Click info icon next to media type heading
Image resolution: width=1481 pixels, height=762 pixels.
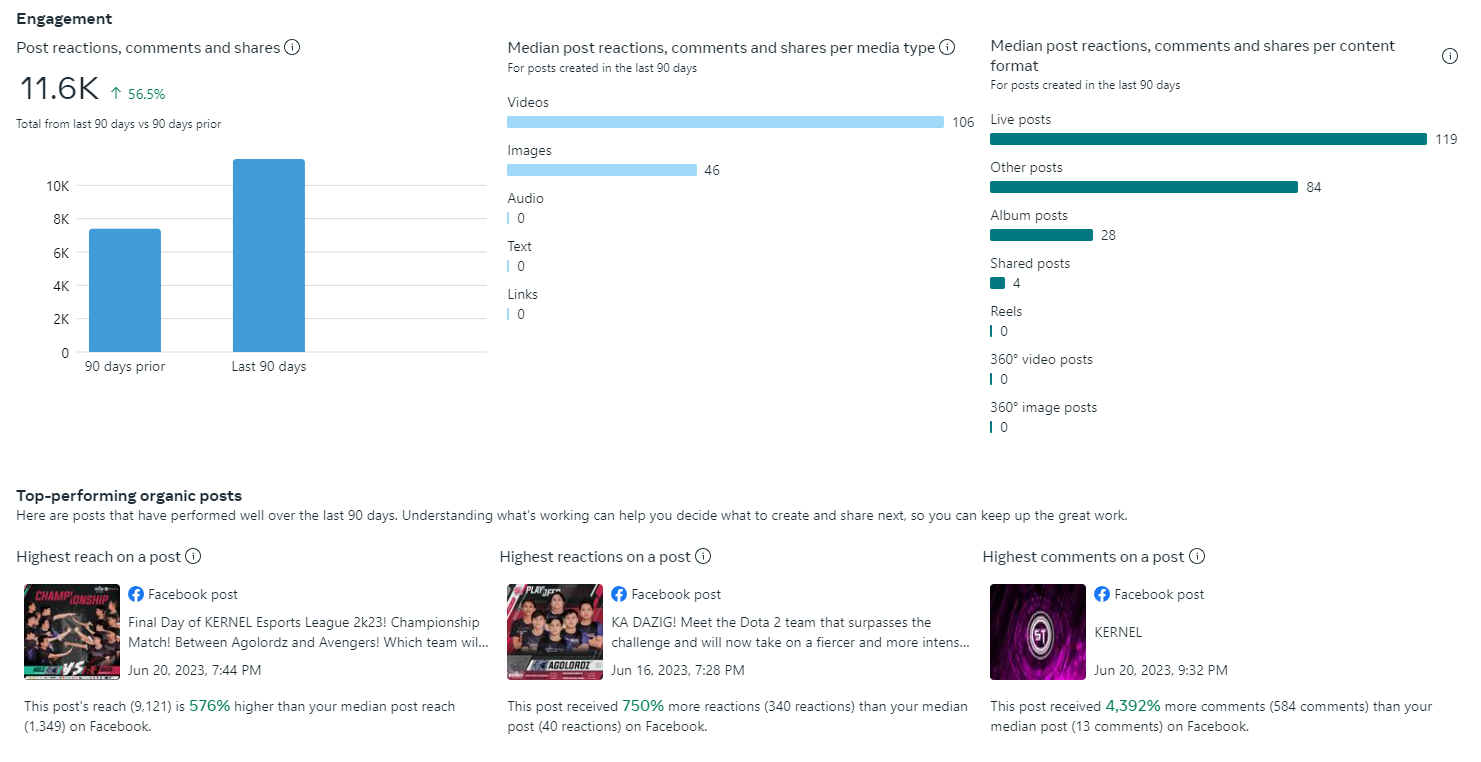pos(947,47)
